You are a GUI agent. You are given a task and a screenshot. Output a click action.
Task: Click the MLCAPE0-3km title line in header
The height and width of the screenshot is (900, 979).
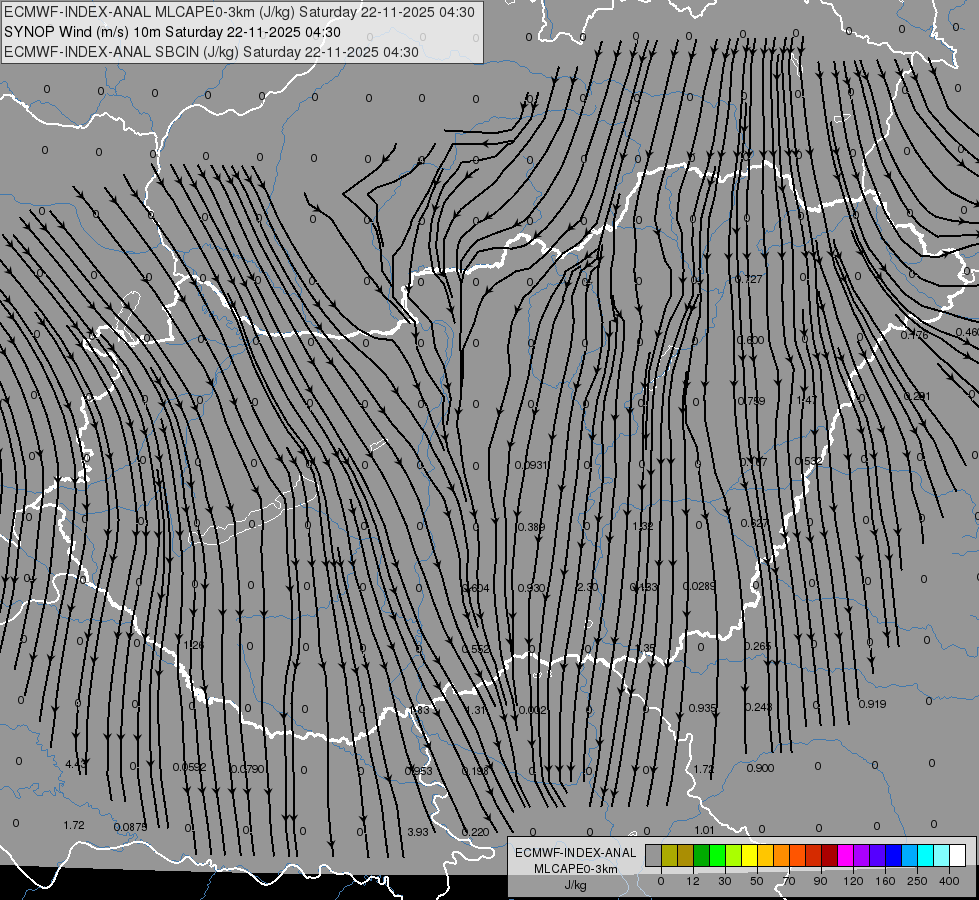point(211,13)
